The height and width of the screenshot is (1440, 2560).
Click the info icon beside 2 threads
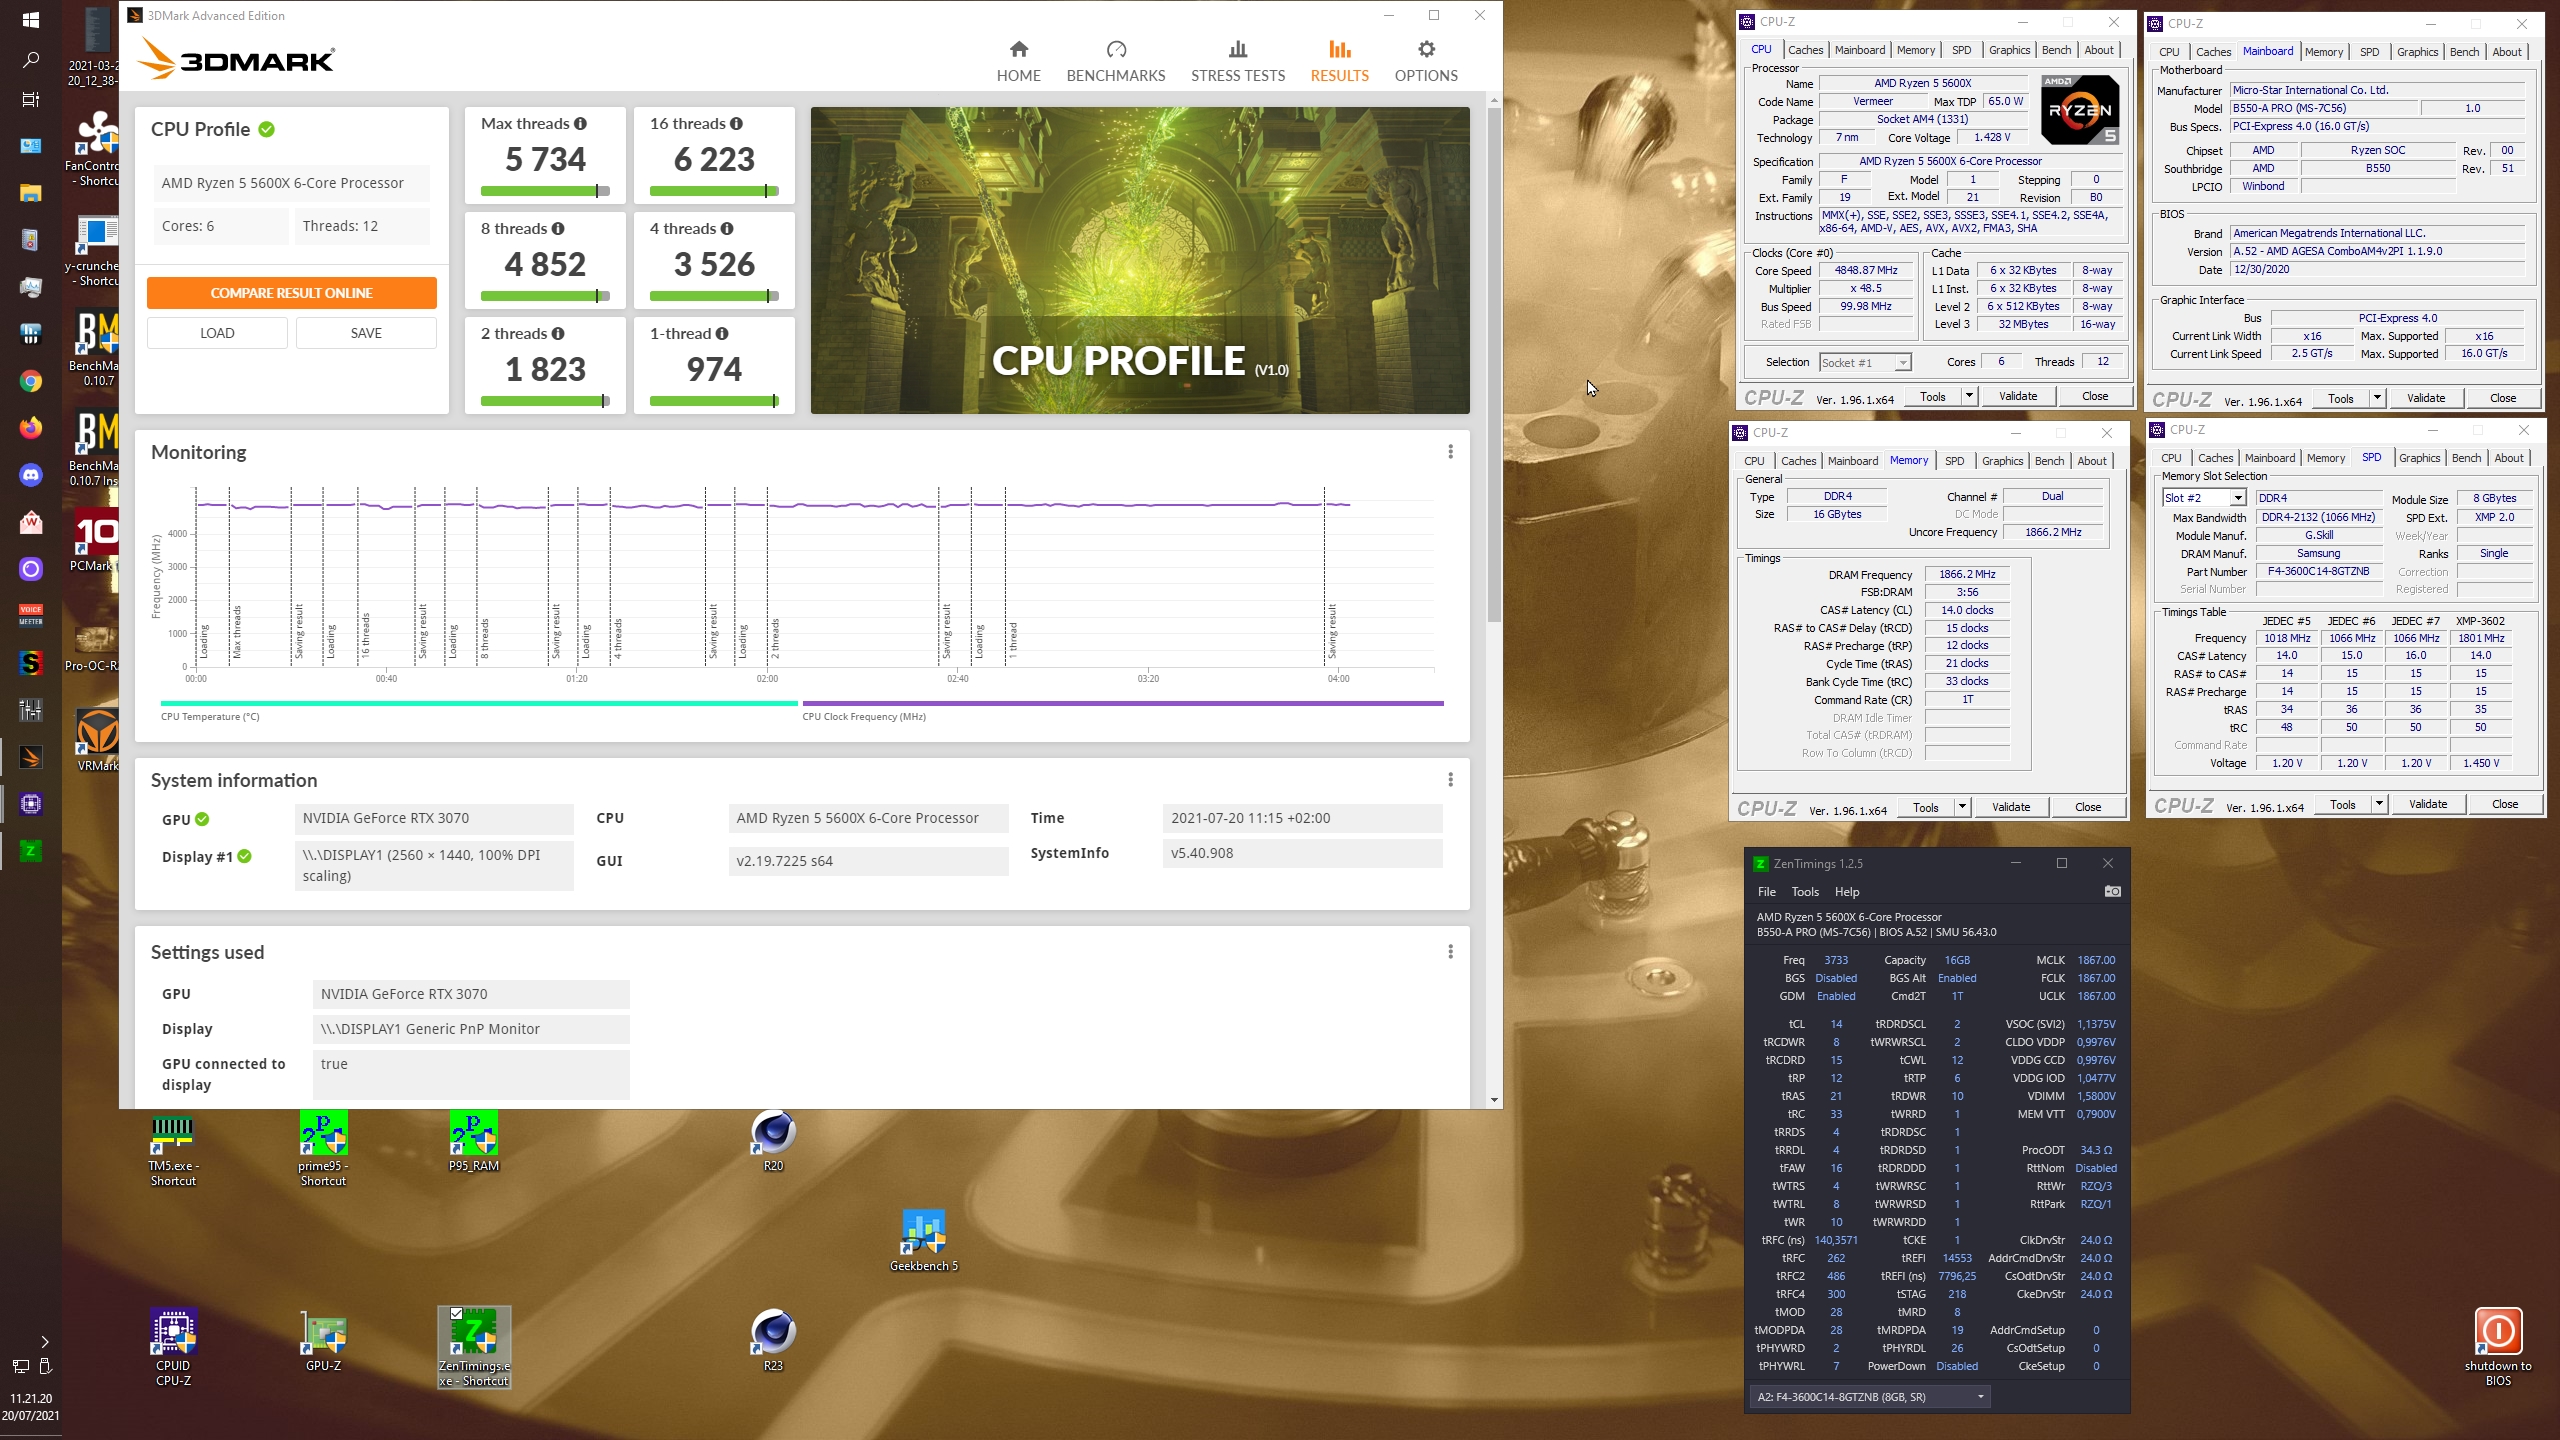pyautogui.click(x=558, y=334)
